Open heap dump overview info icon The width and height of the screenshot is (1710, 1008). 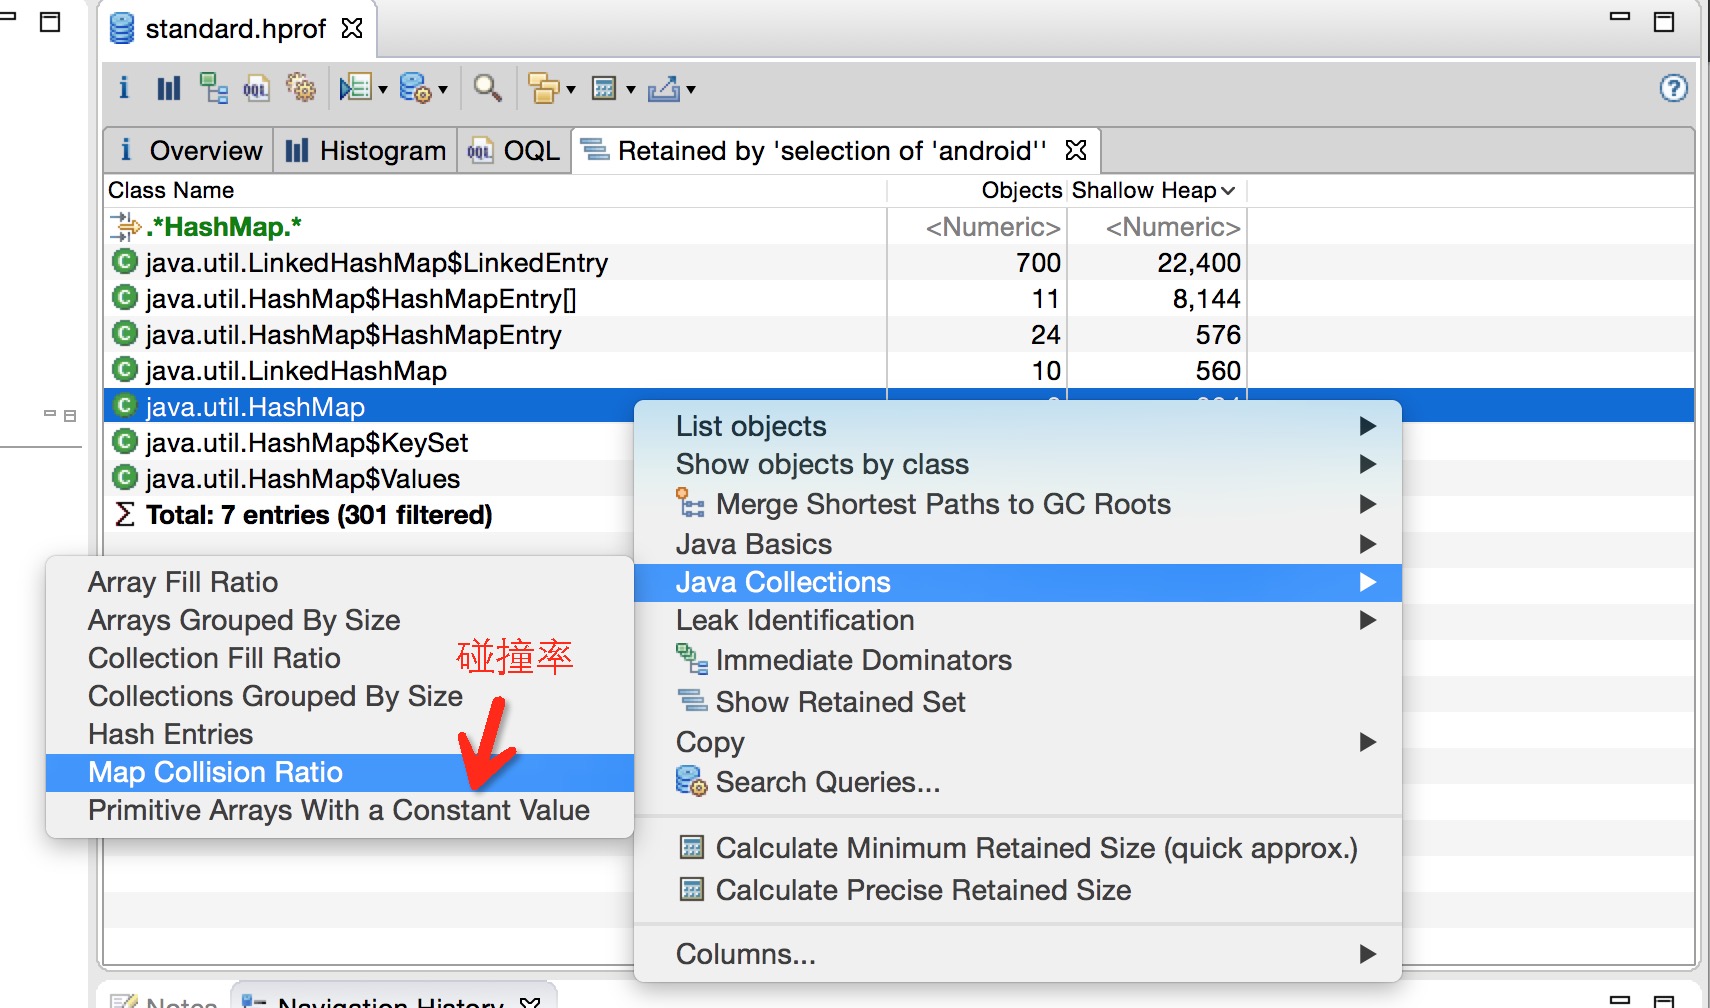tap(124, 88)
